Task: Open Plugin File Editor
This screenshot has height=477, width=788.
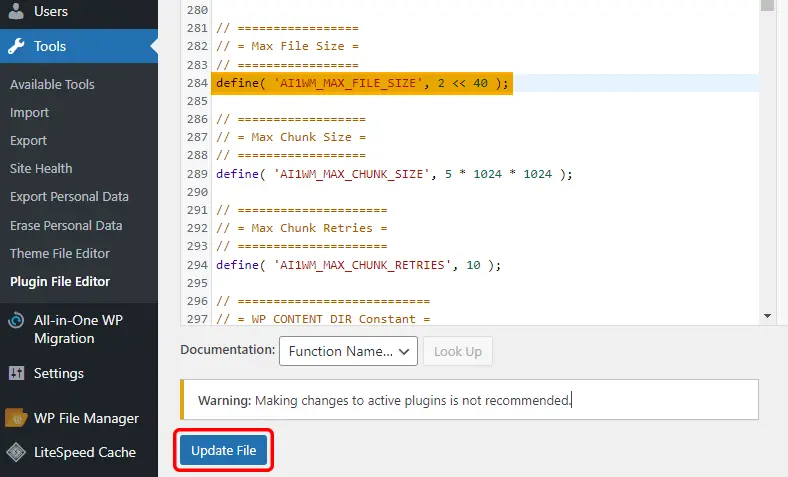Action: point(60,281)
